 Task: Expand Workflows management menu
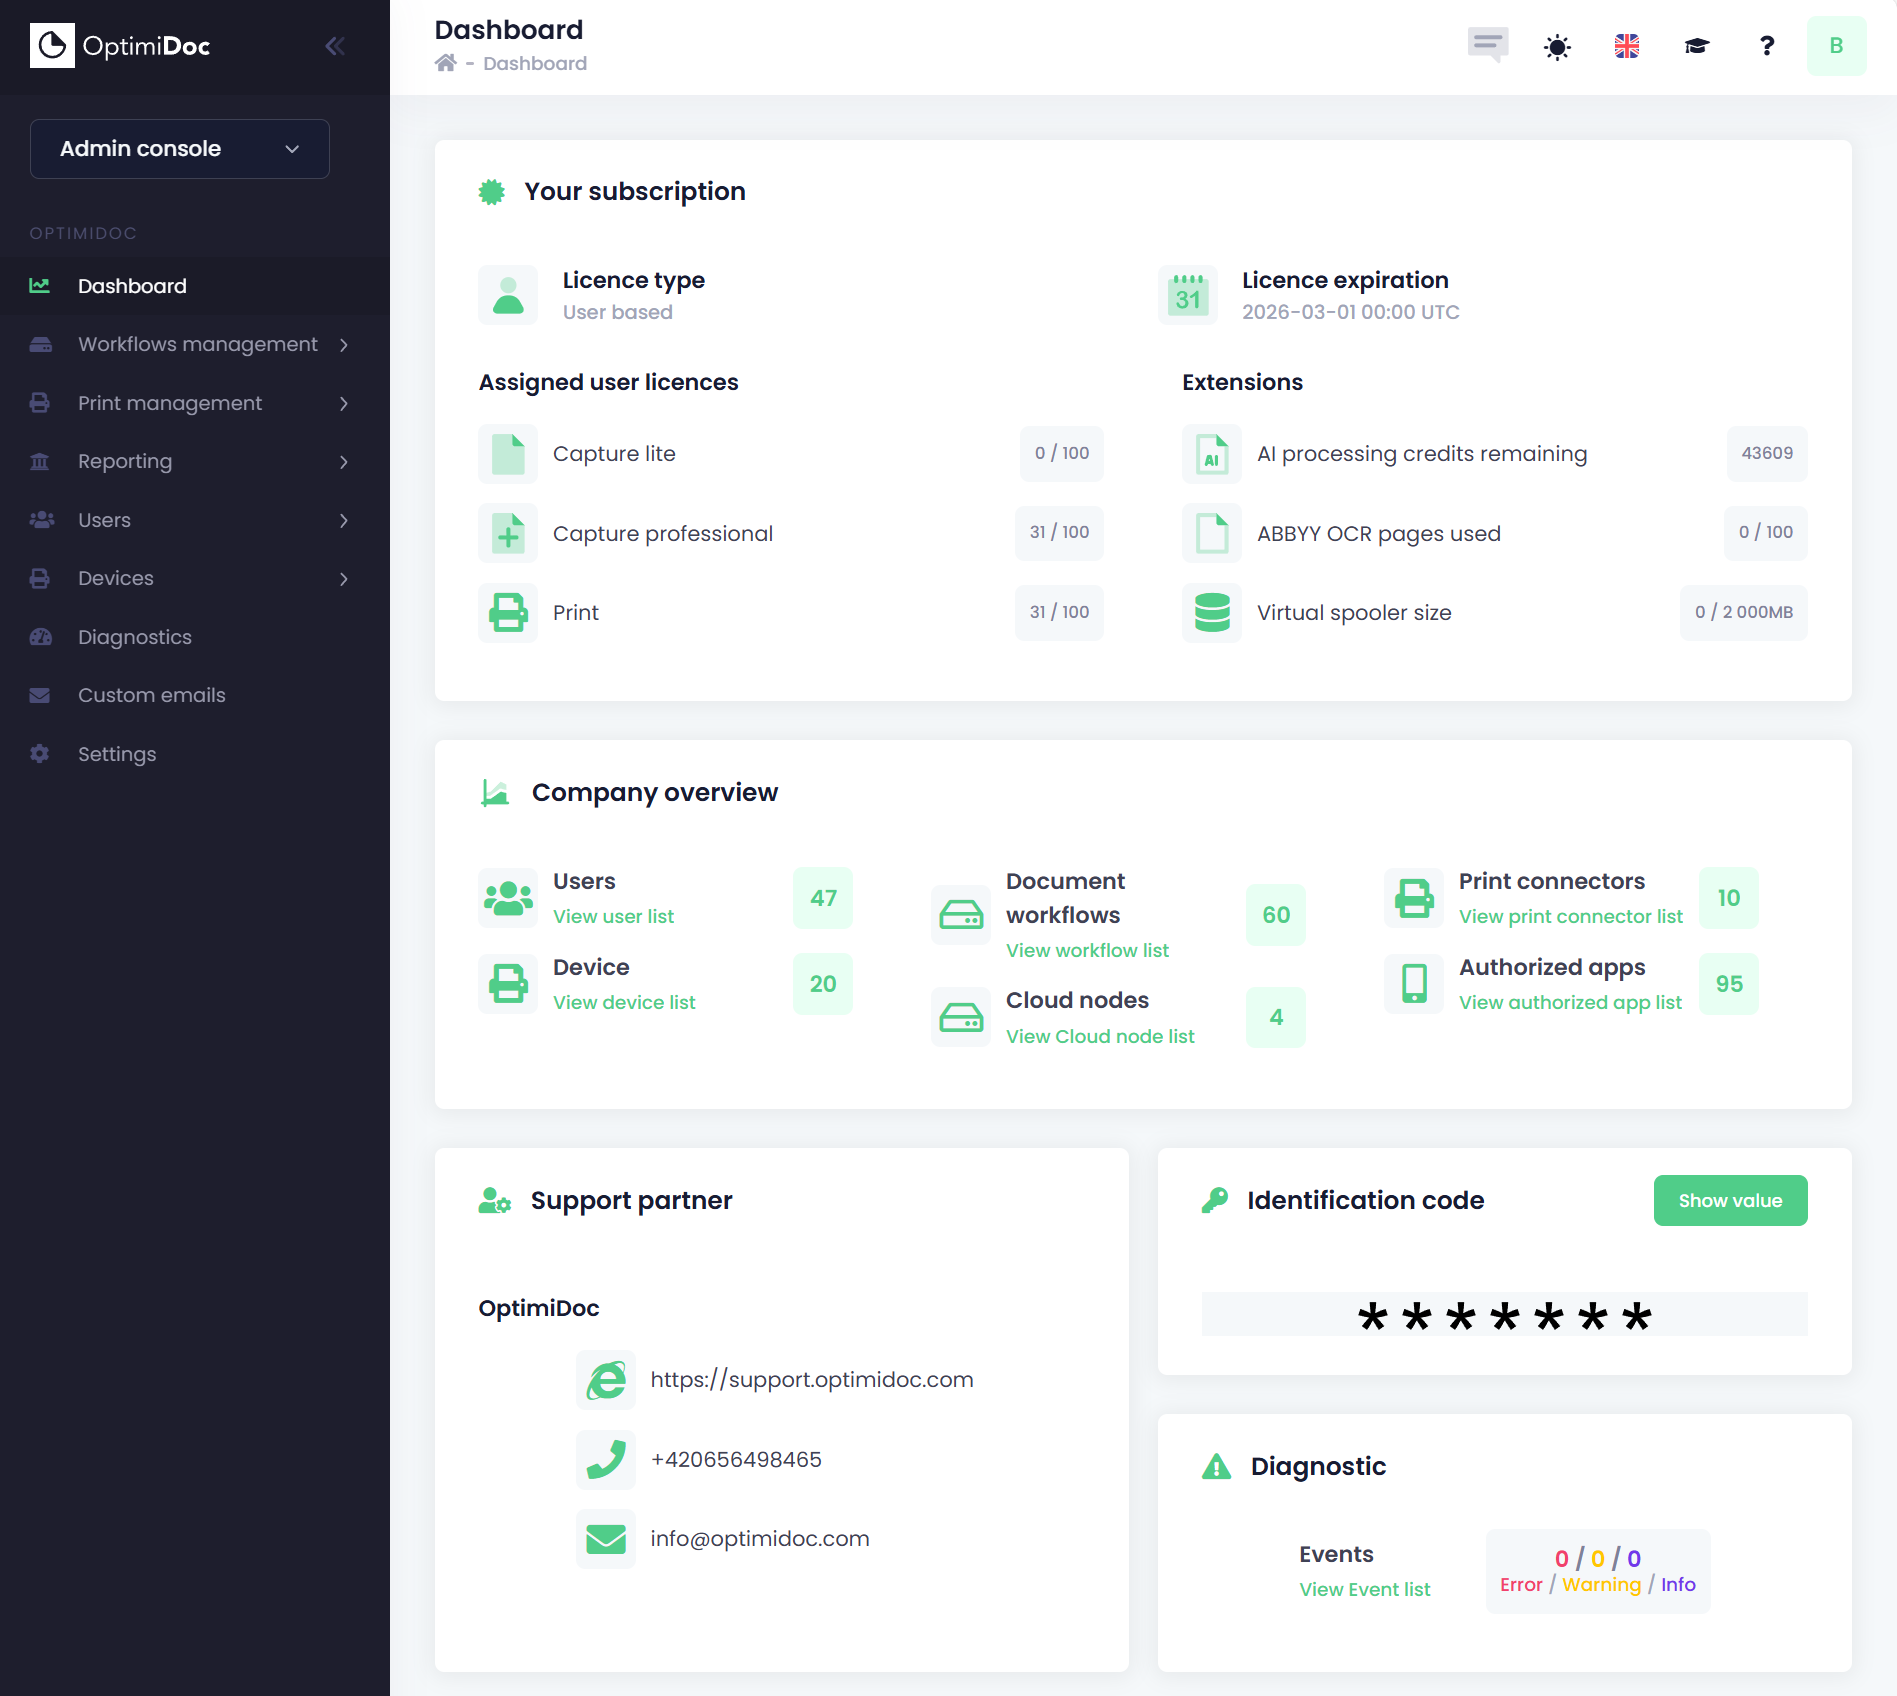(195, 345)
